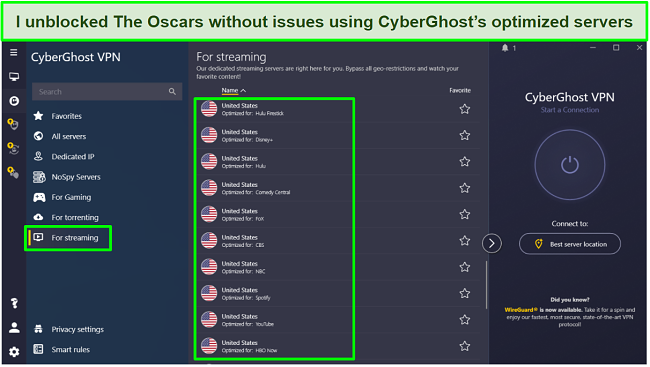Image resolution: width=650 pixels, height=367 pixels.
Task: Open the hamburger menu icon
Action: [14, 53]
